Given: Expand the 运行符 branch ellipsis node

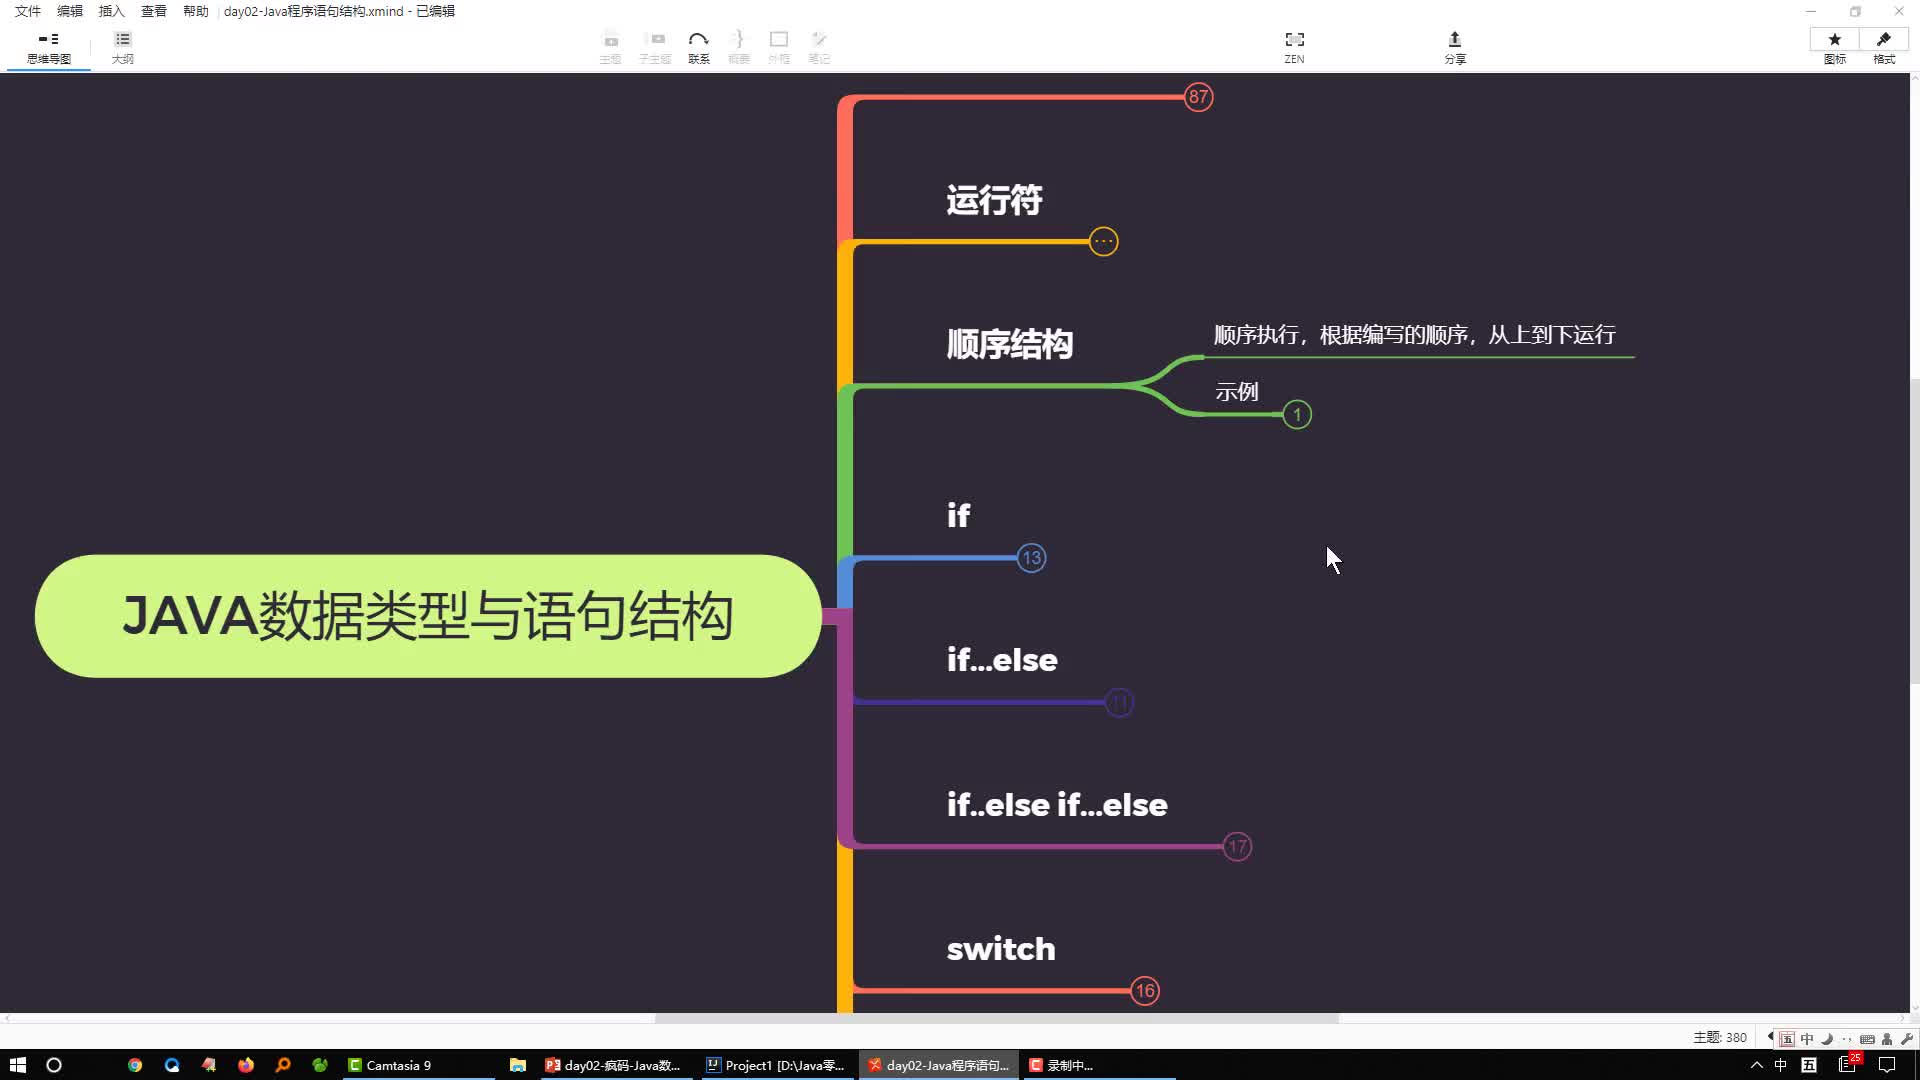Looking at the screenshot, I should [1103, 241].
